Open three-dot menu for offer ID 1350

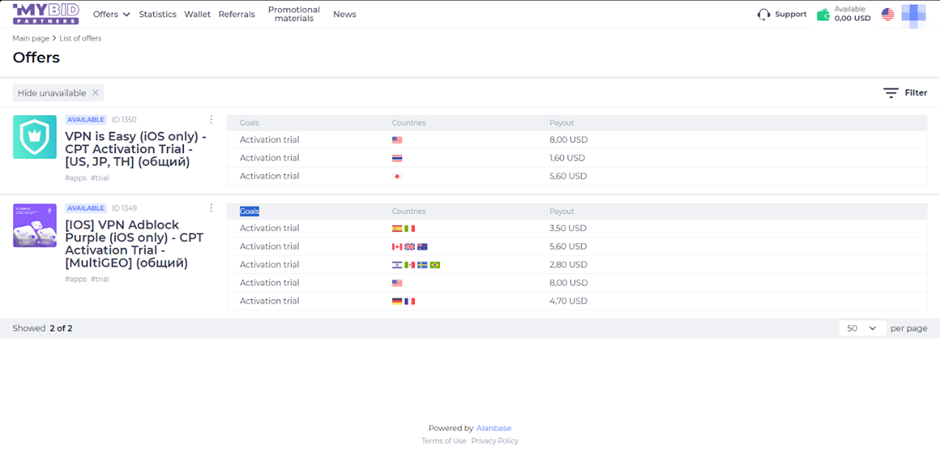[211, 119]
